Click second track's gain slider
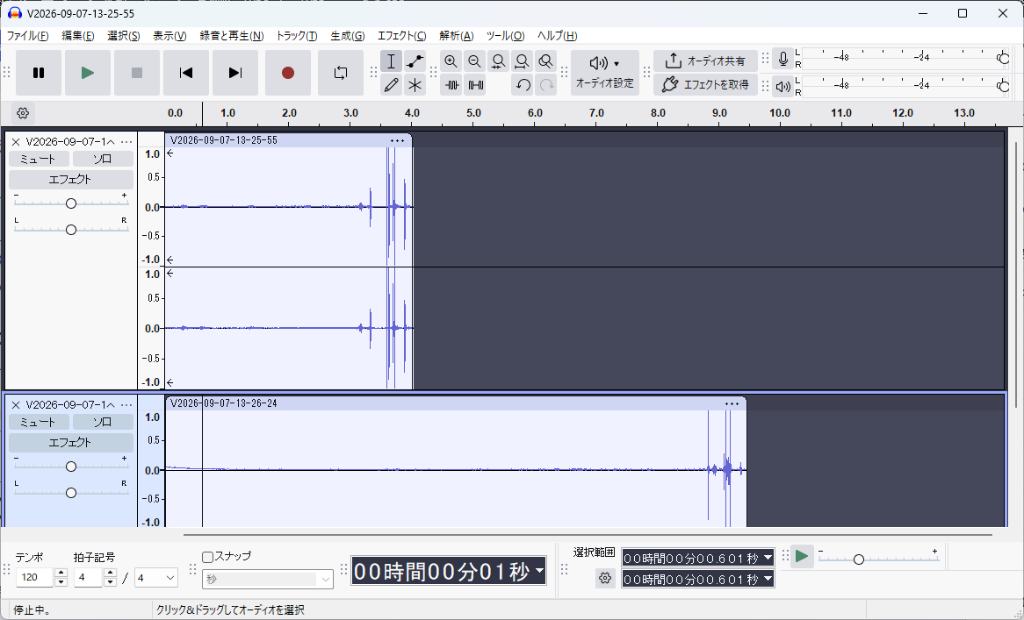The image size is (1024, 620). pos(71,466)
